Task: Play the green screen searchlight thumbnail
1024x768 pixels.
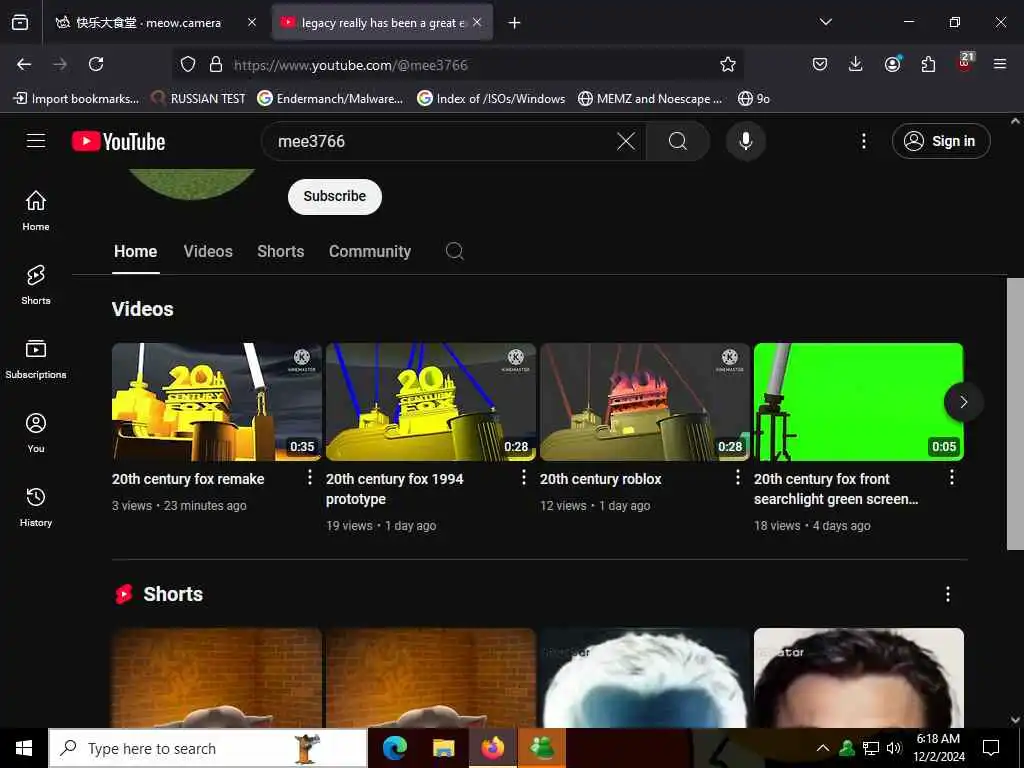Action: coord(859,402)
